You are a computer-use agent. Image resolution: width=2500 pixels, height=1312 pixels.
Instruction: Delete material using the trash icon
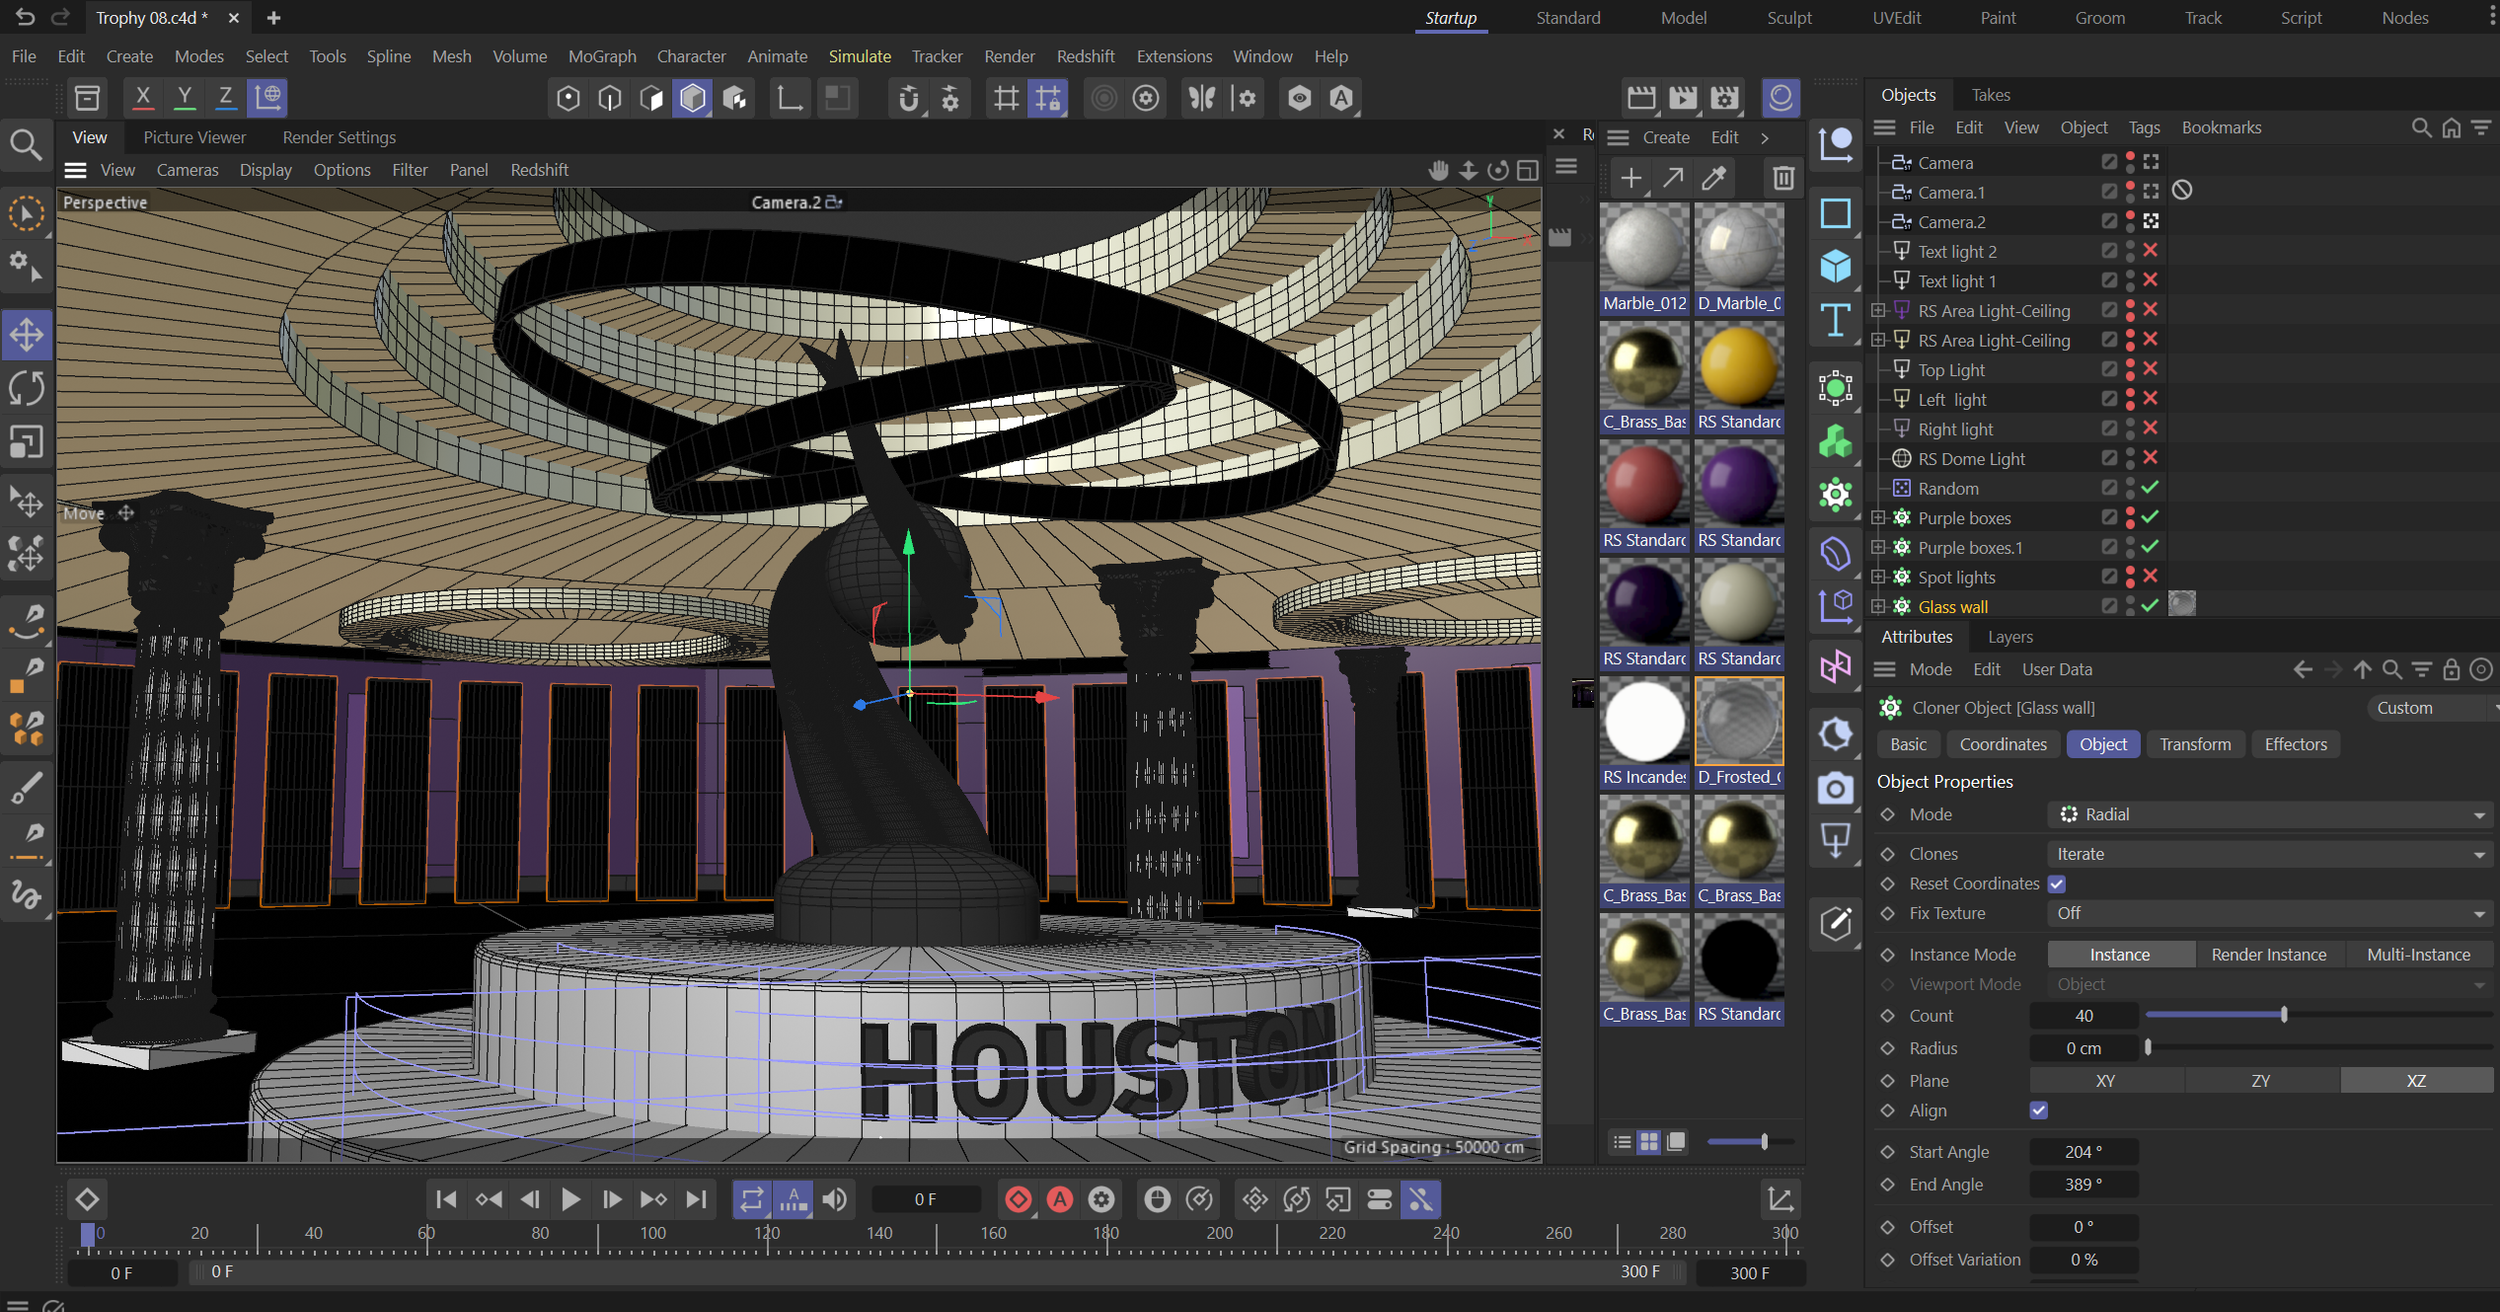(1783, 179)
